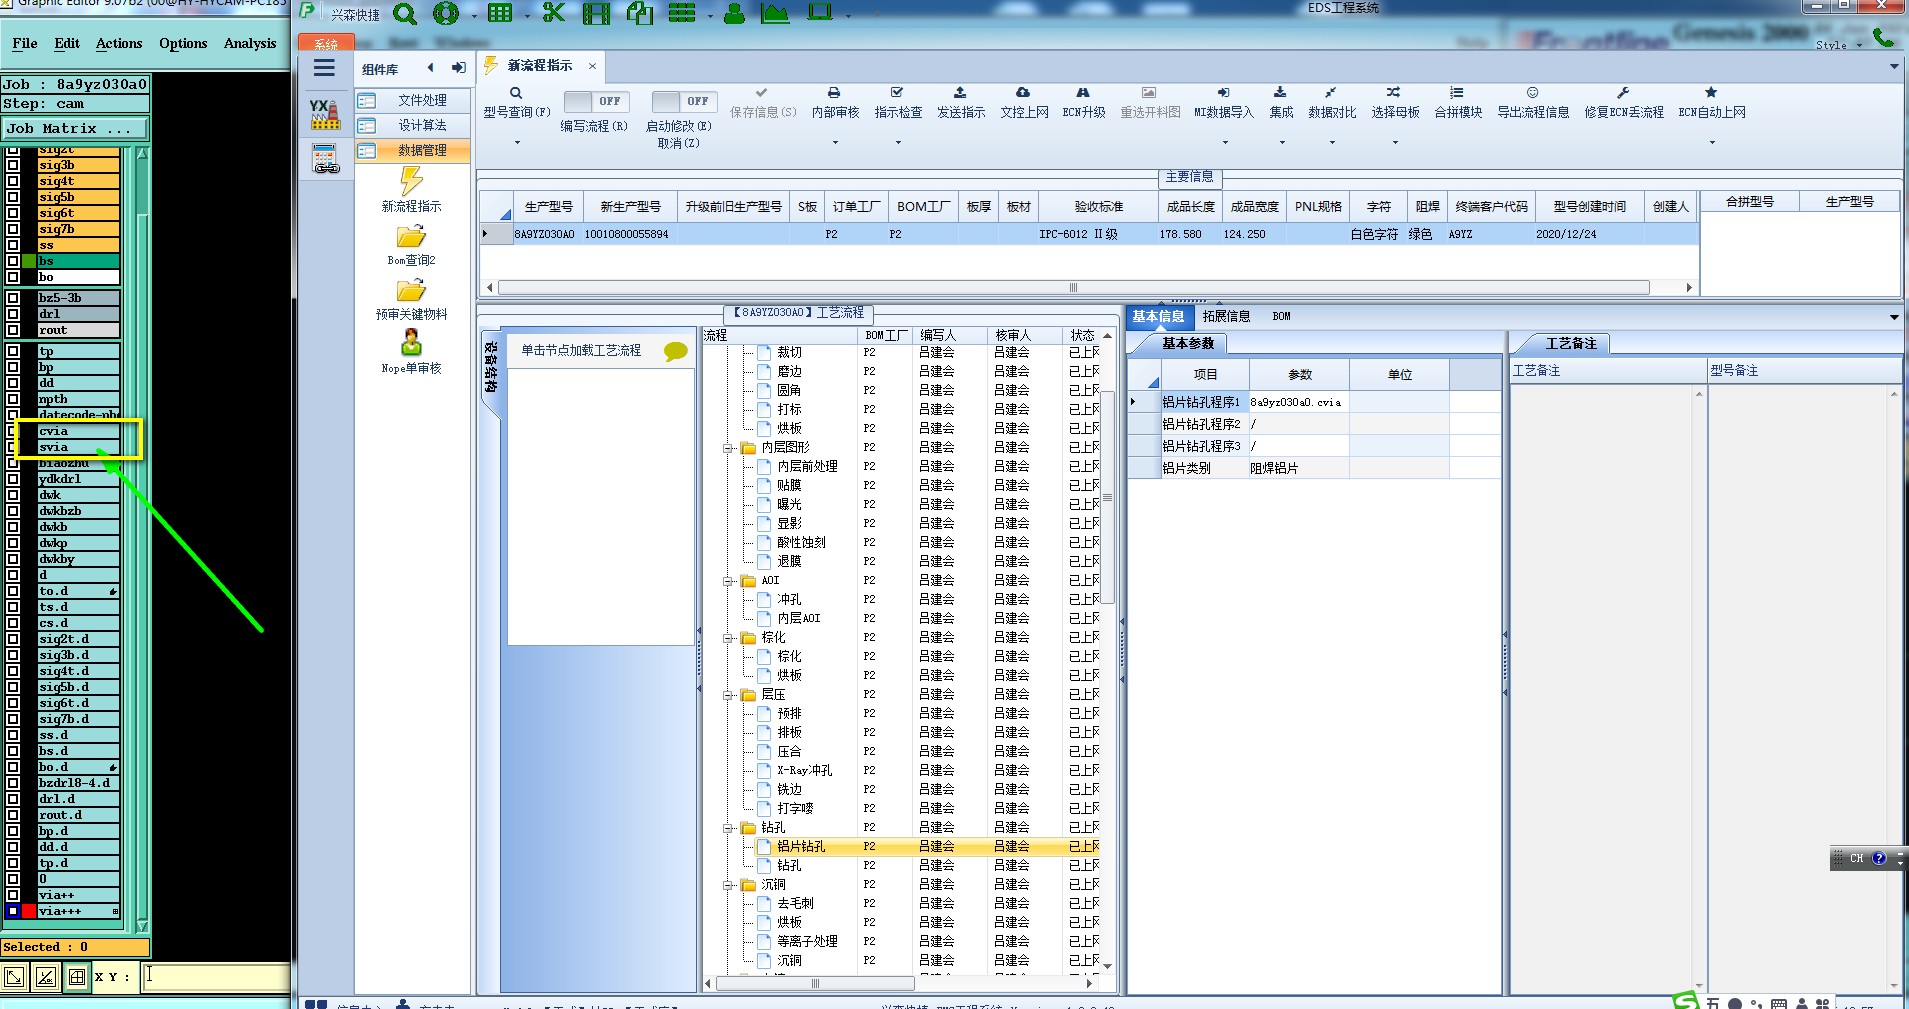
Task: Open the hamburger menu icon in sidebar
Action: tap(324, 68)
